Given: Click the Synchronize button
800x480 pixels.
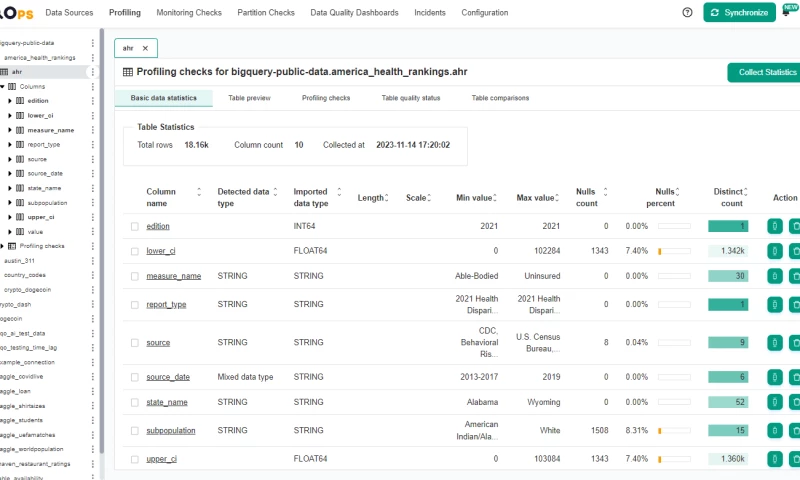Looking at the screenshot, I should pyautogui.click(x=739, y=12).
